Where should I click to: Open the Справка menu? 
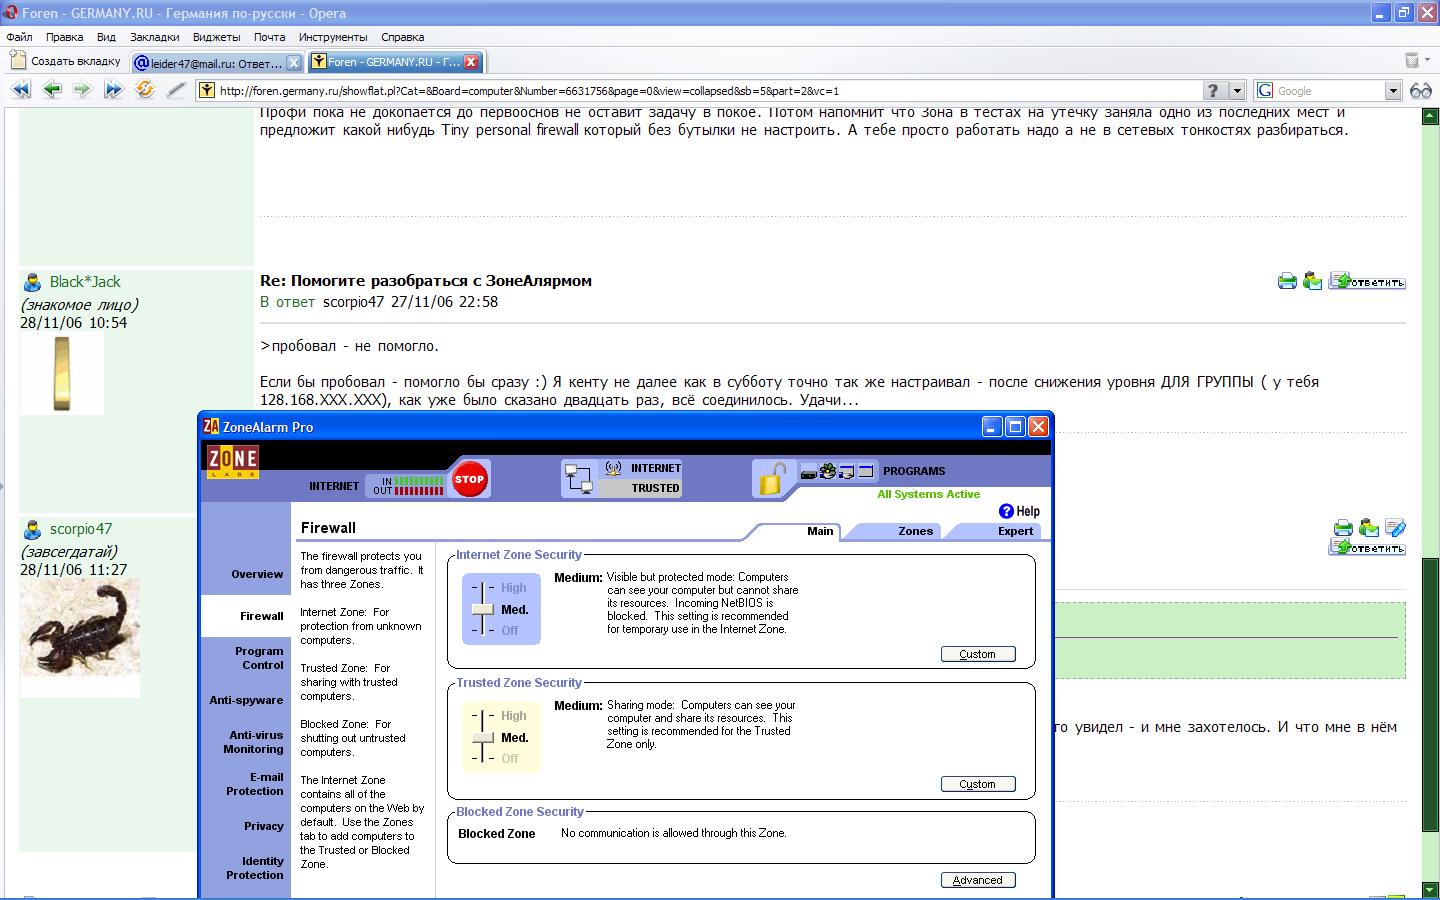tap(402, 37)
